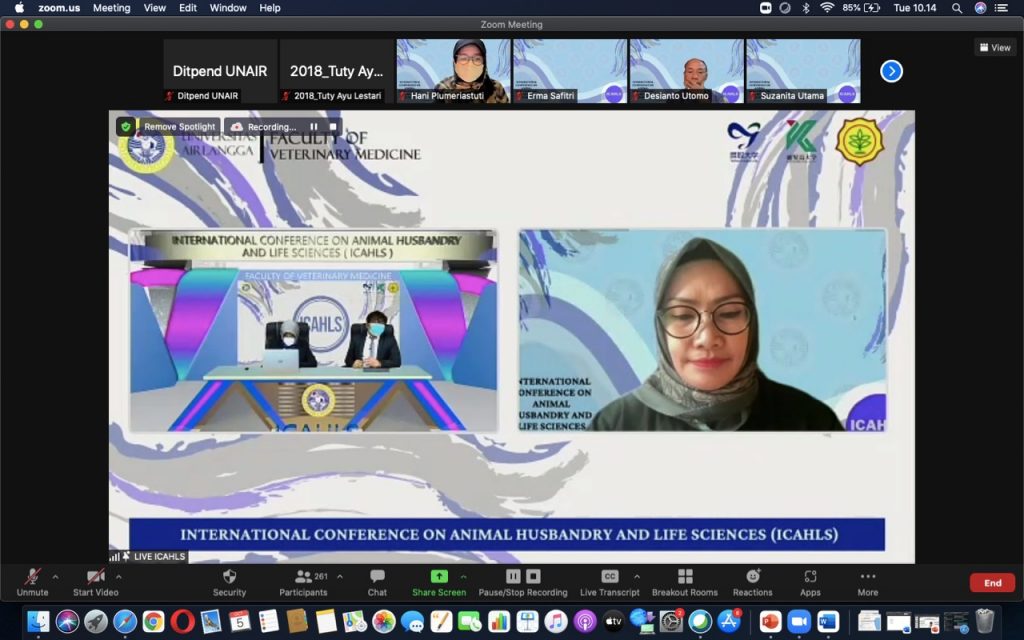Click the red End button

[992, 583]
